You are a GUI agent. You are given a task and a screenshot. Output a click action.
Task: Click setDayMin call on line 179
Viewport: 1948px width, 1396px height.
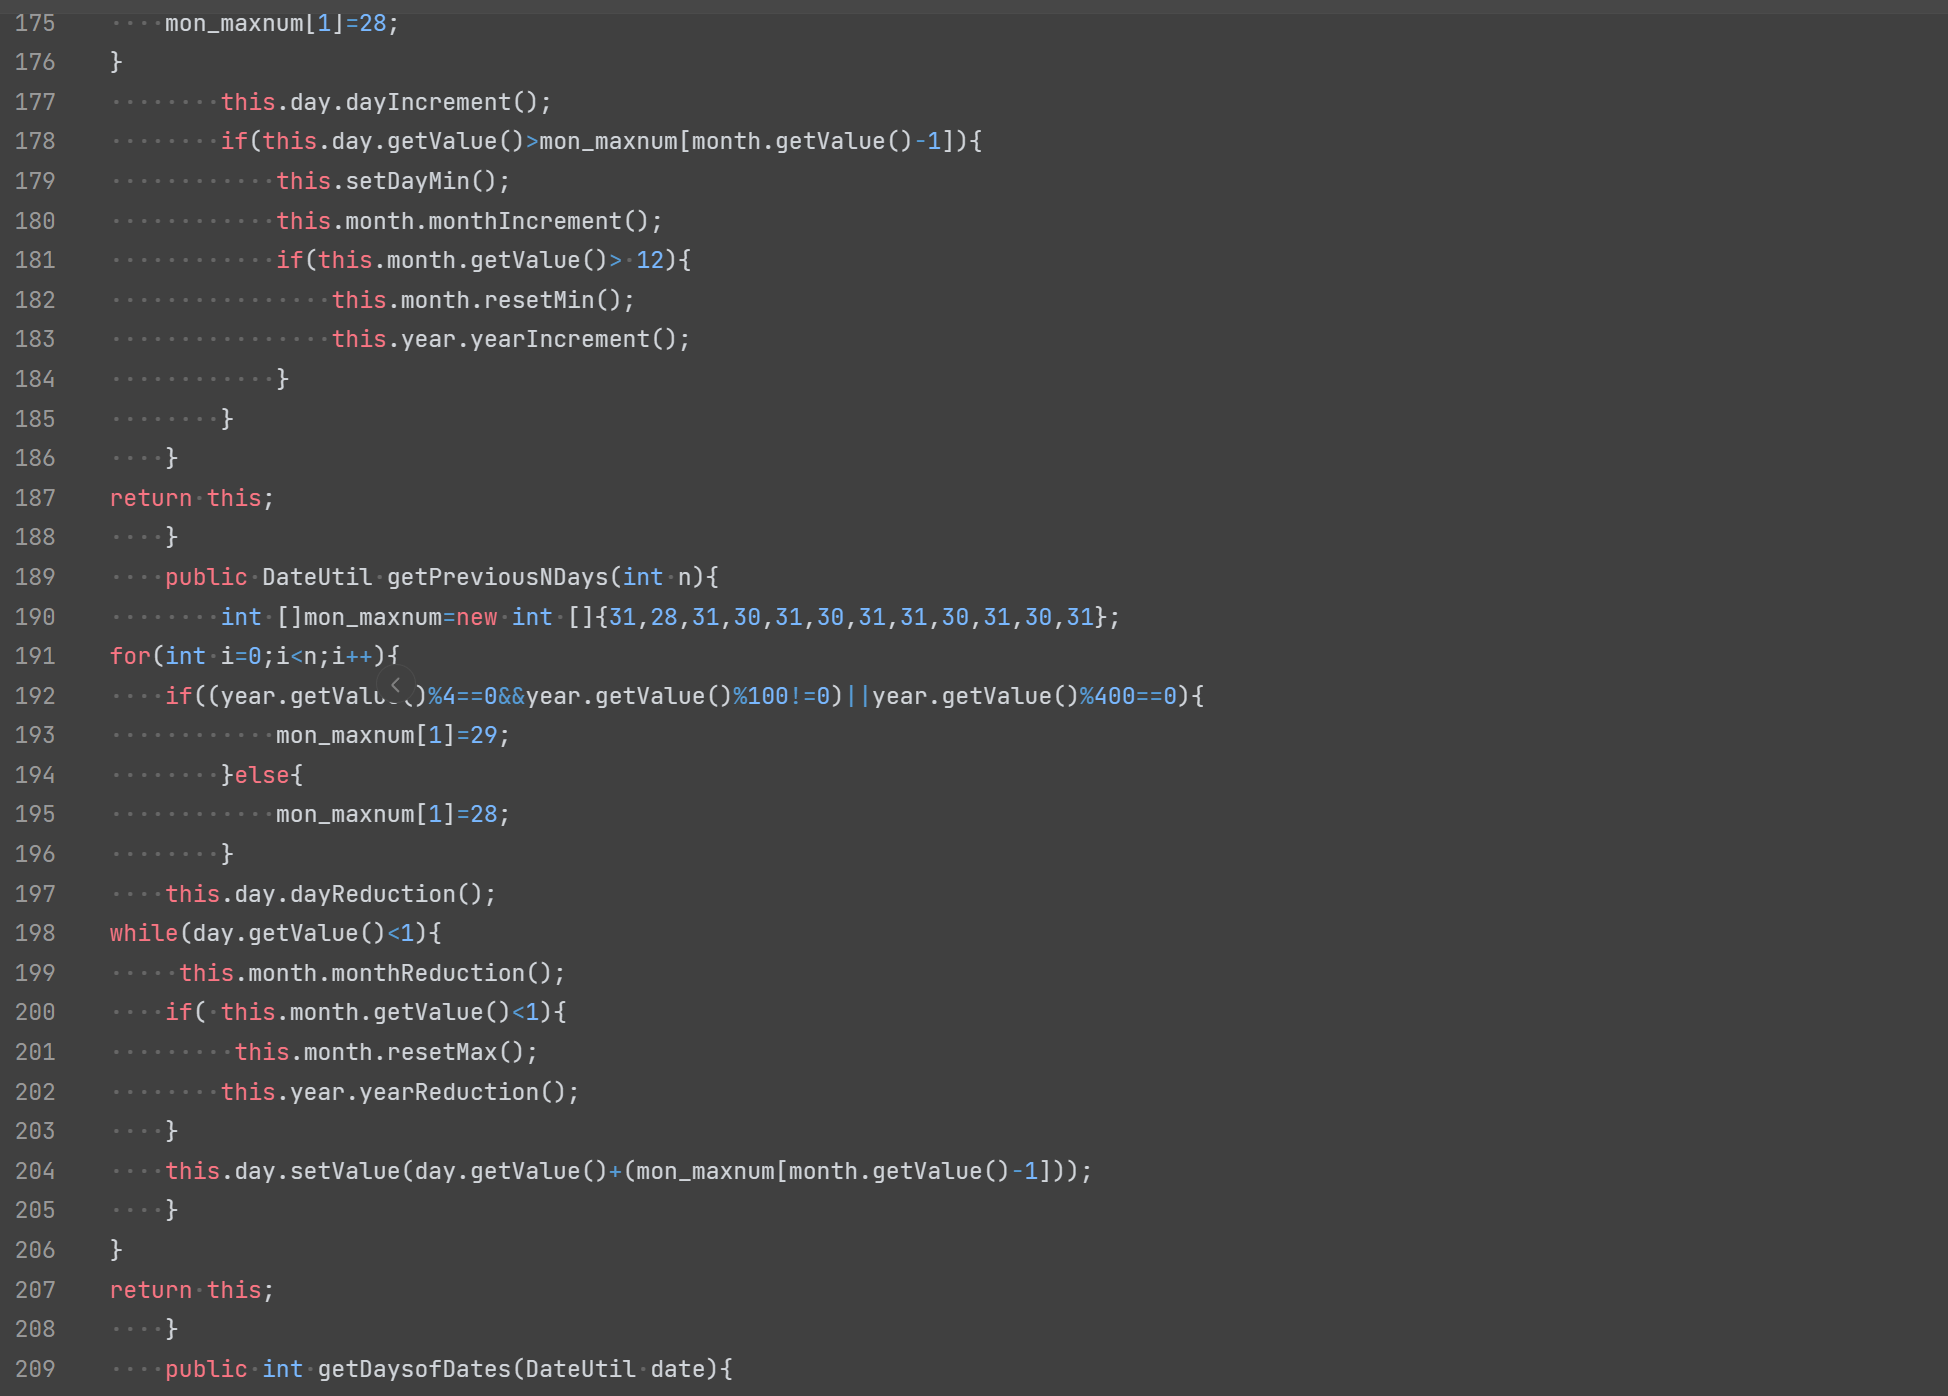[407, 181]
